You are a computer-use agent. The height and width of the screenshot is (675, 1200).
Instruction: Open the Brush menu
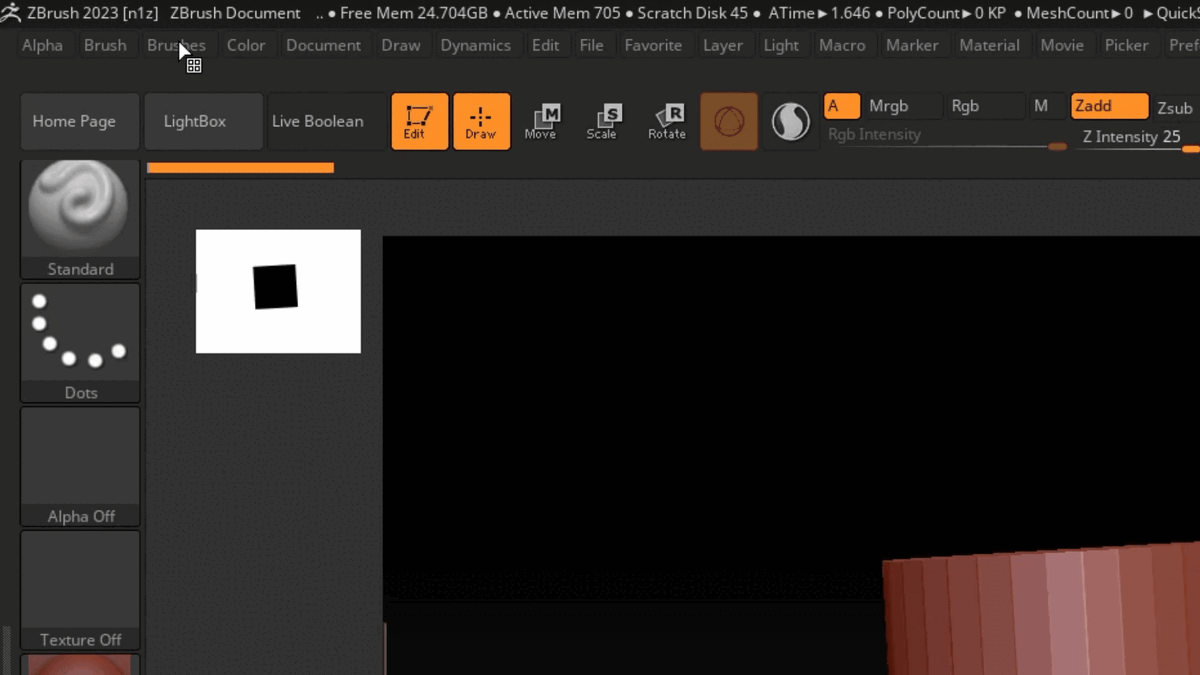click(x=105, y=45)
